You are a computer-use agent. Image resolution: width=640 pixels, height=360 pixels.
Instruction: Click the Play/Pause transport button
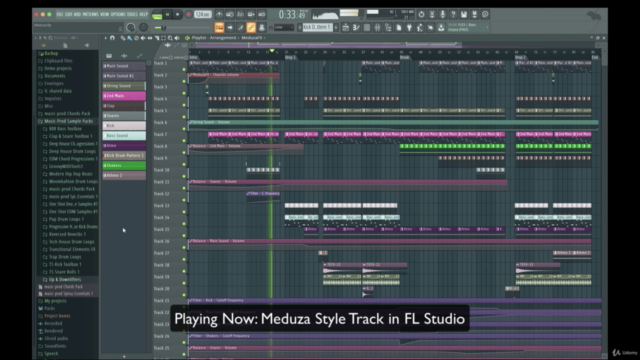coord(167,14)
